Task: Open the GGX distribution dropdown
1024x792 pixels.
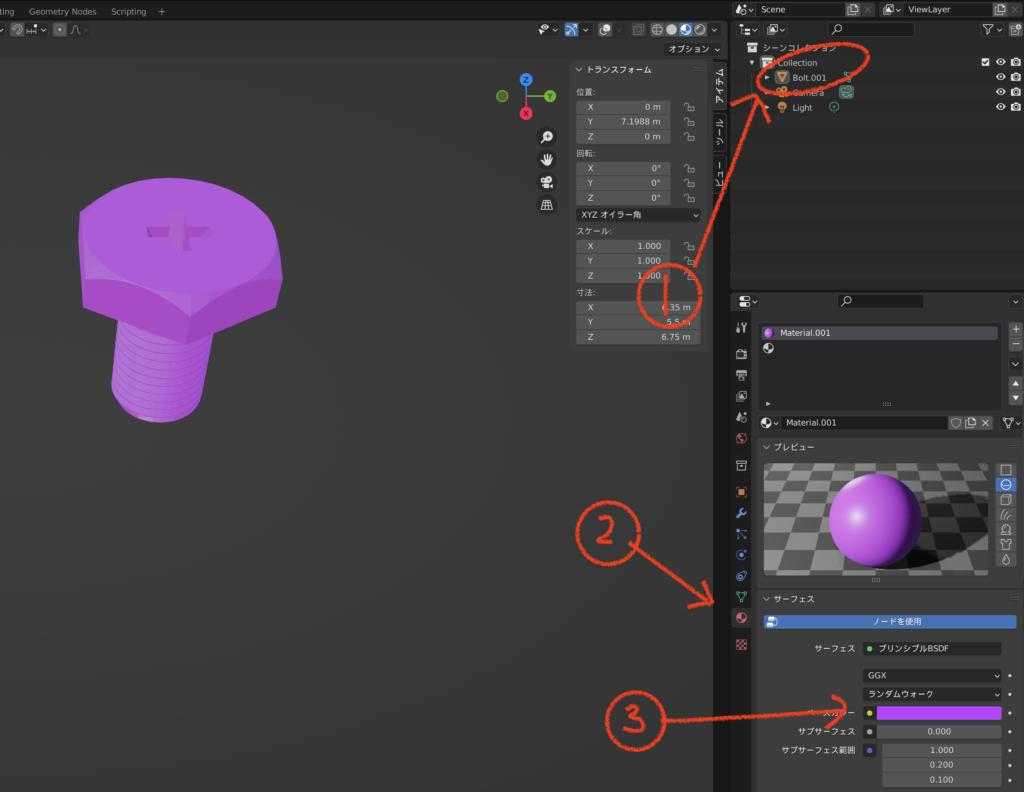Action: pyautogui.click(x=933, y=675)
